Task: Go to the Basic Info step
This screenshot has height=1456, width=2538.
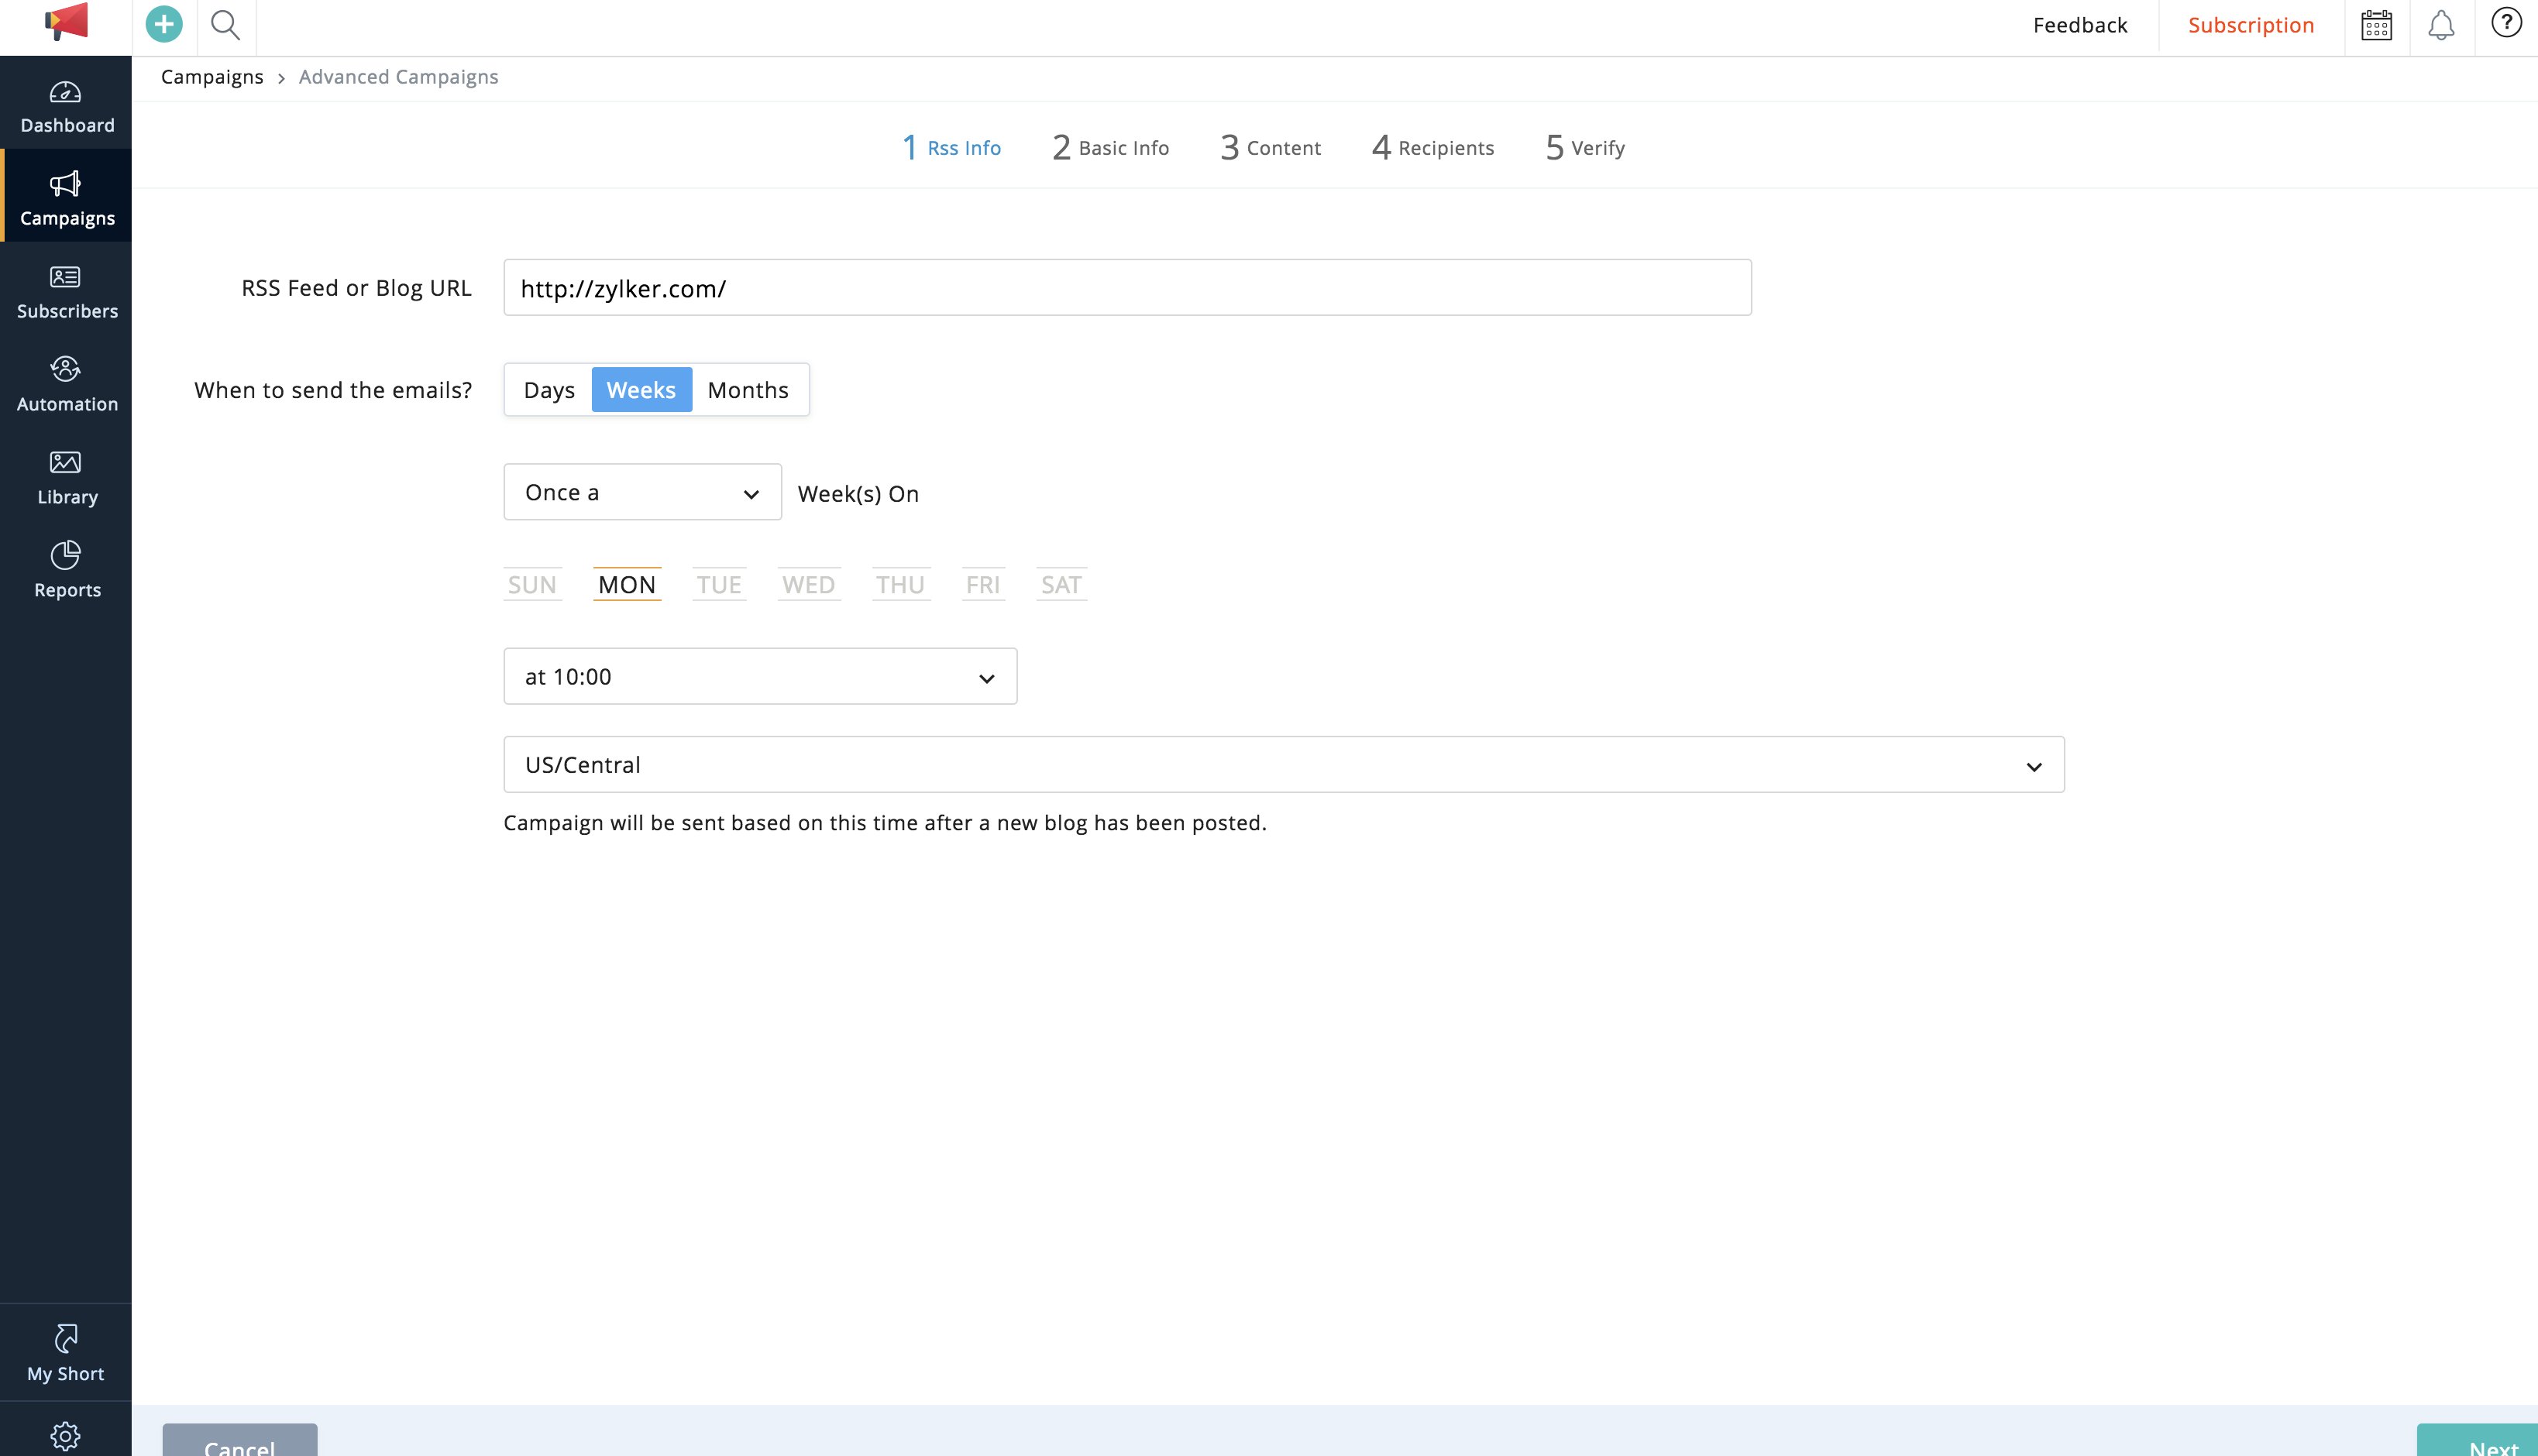Action: [1110, 148]
